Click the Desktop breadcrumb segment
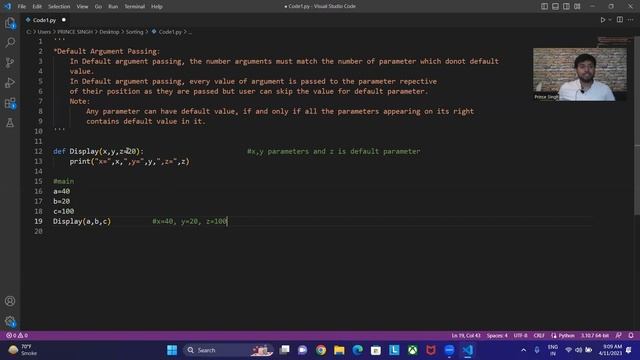 109,32
